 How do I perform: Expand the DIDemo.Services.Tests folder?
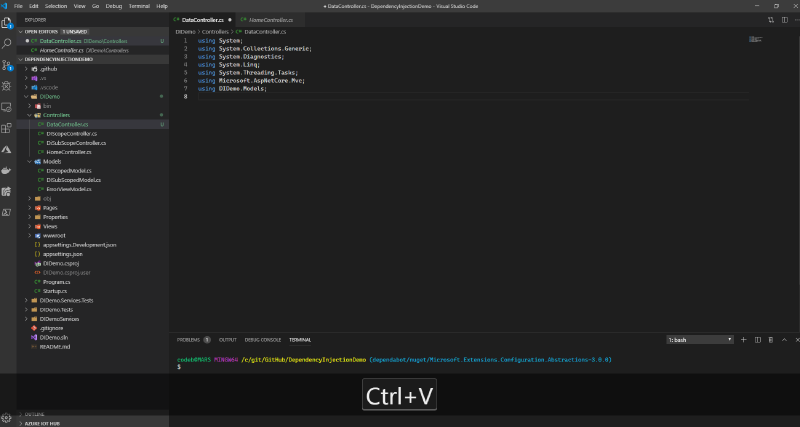pos(29,300)
